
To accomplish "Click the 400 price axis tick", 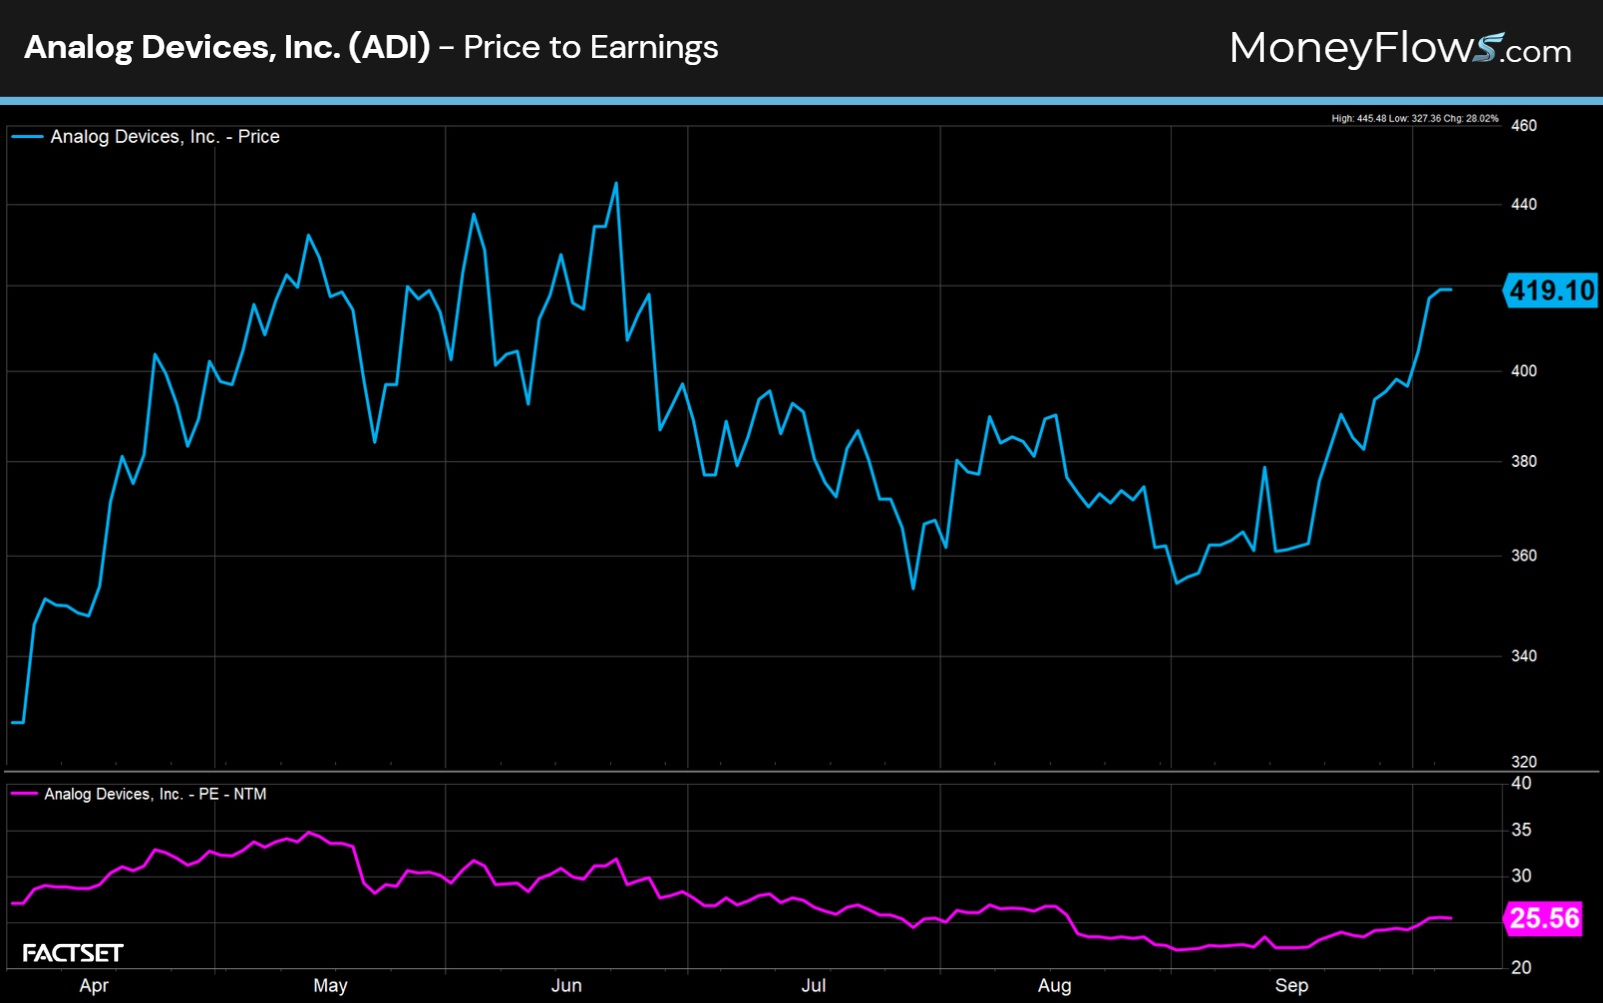I will [1524, 371].
